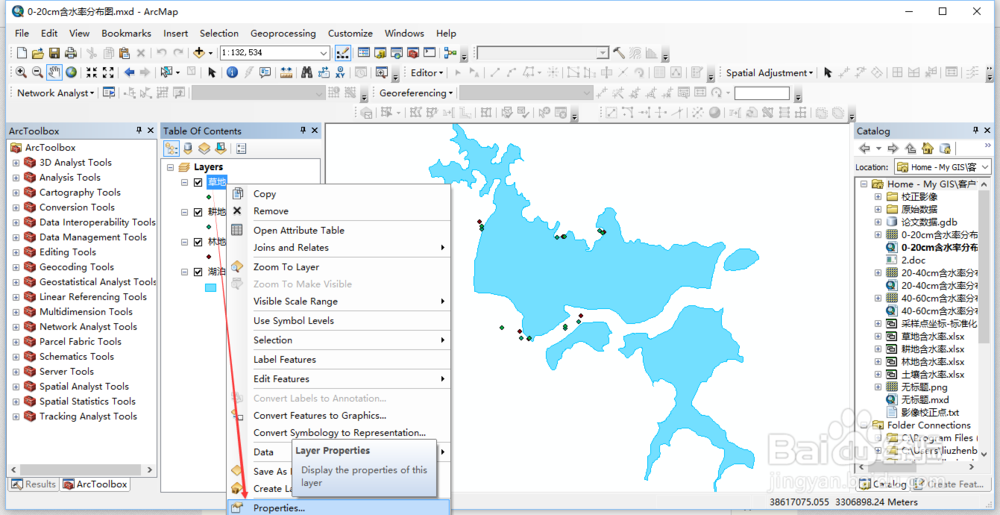The width and height of the screenshot is (1000, 515).
Task: Click the Fixed Zoom Out icon
Action: pyautogui.click(x=108, y=73)
